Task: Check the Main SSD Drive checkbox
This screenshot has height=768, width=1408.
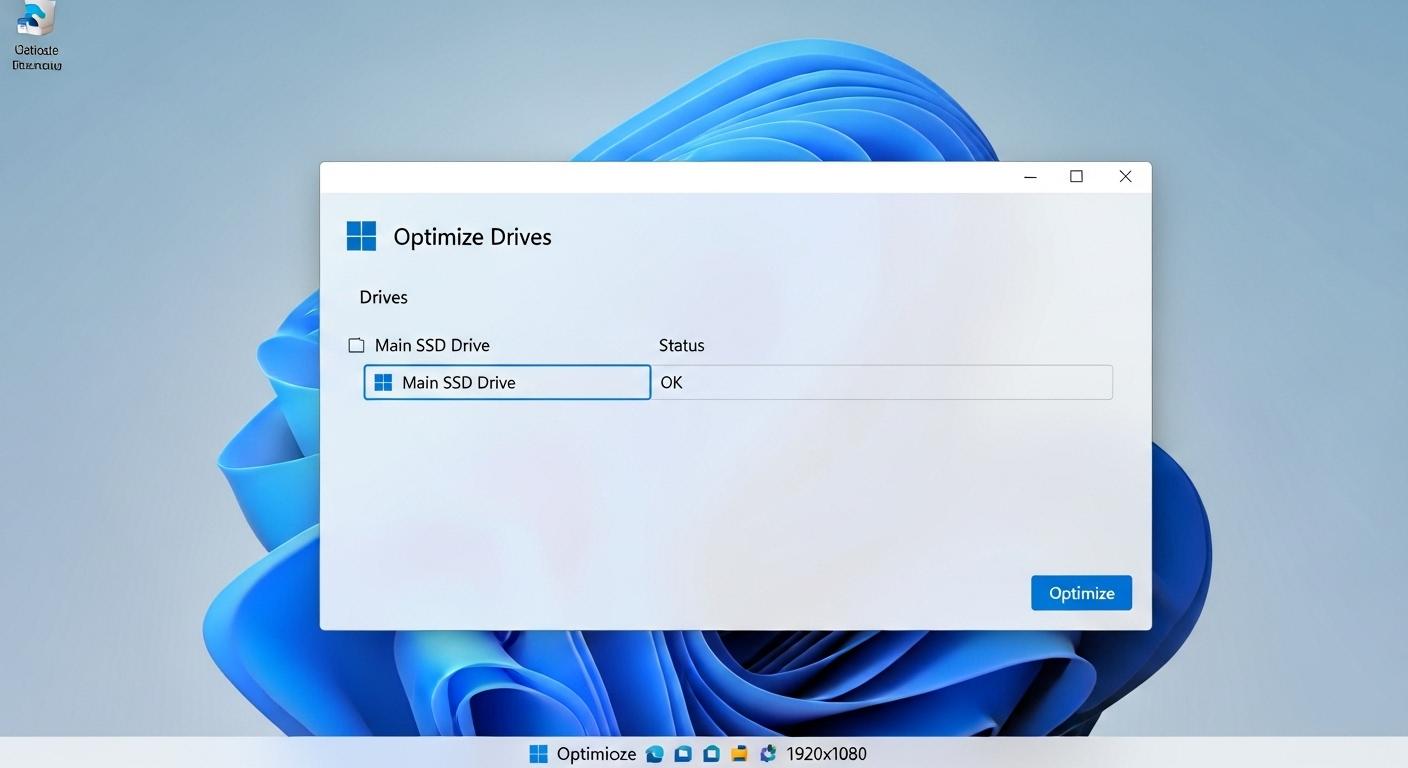Action: pyautogui.click(x=356, y=344)
